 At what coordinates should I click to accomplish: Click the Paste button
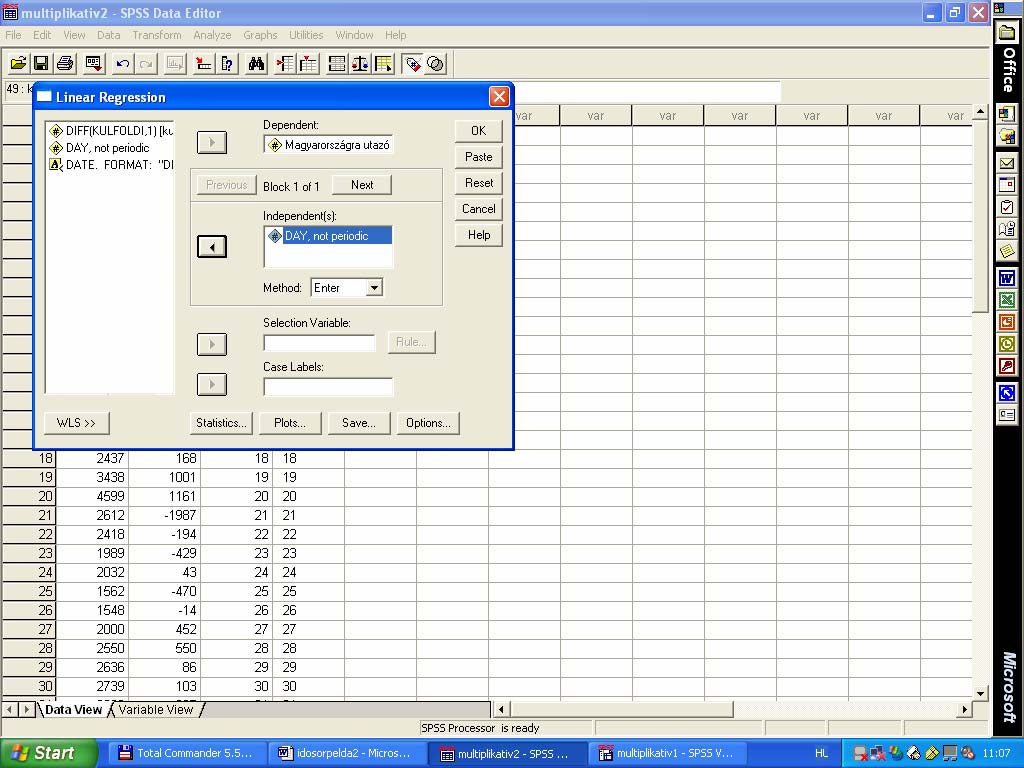tap(479, 157)
